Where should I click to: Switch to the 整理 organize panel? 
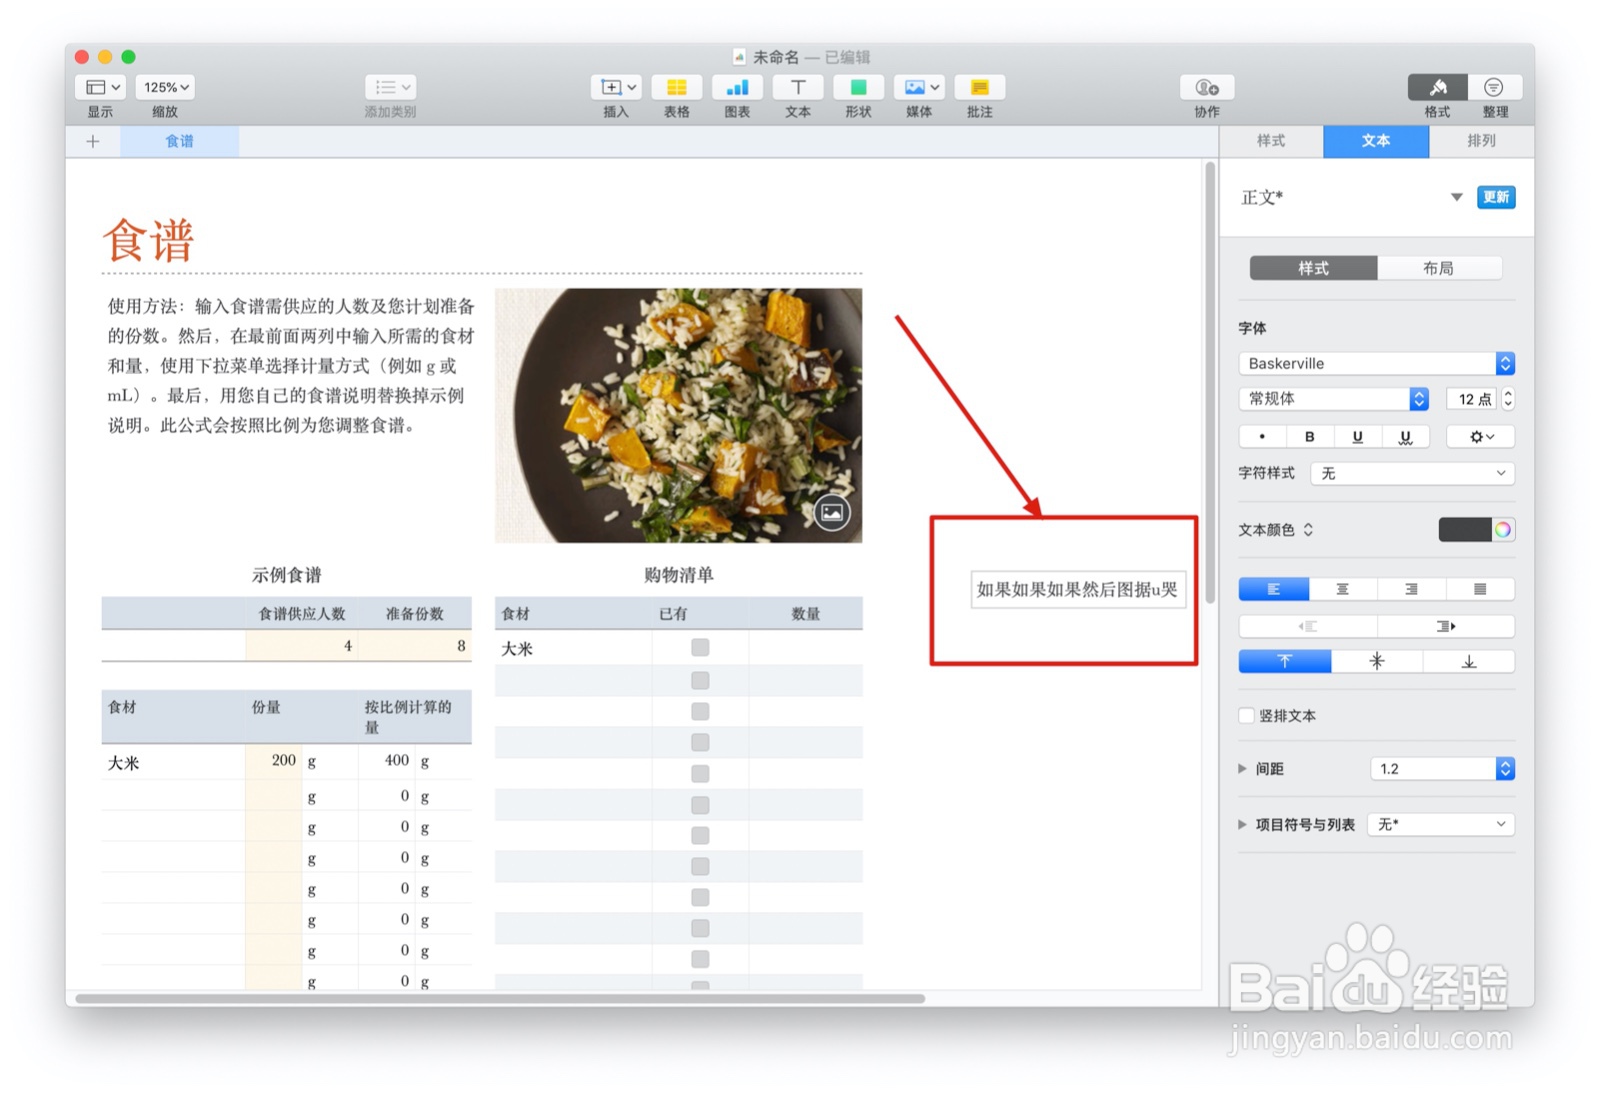tap(1494, 88)
